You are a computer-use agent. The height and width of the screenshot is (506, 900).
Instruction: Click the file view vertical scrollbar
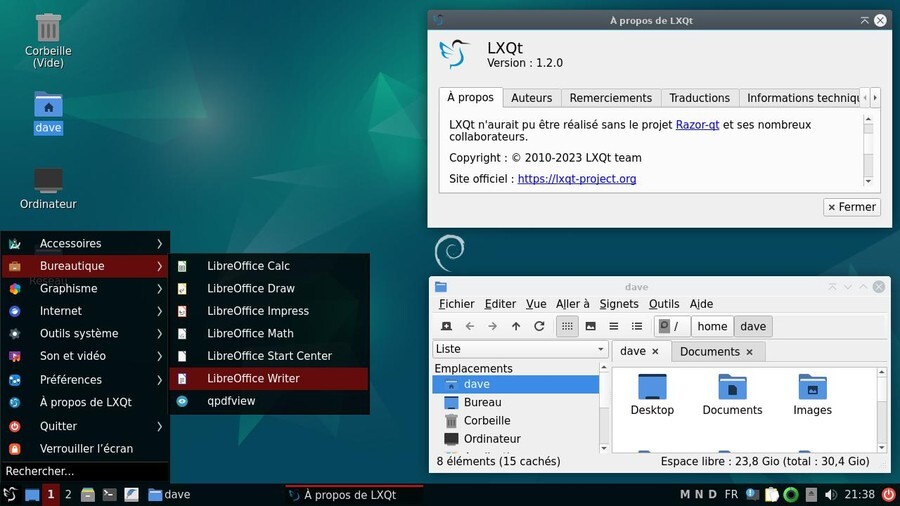[882, 410]
